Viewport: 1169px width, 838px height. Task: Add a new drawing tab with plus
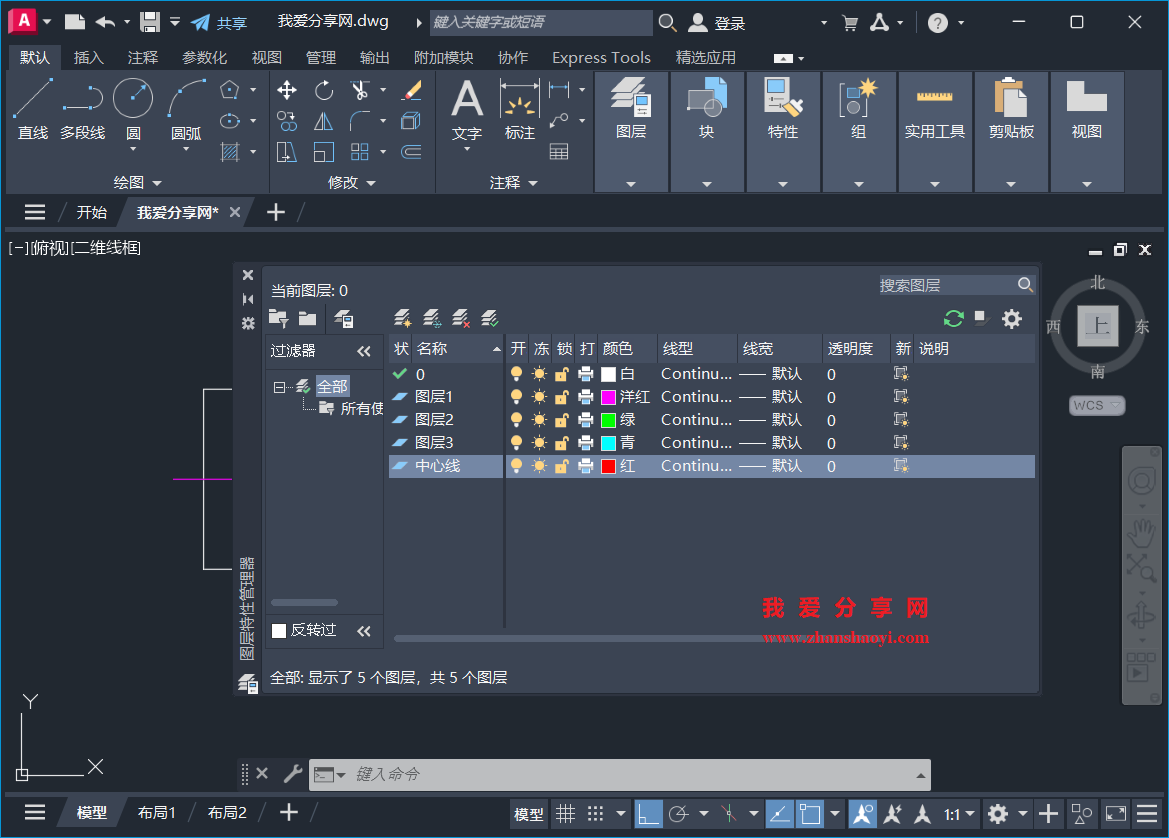(x=276, y=212)
